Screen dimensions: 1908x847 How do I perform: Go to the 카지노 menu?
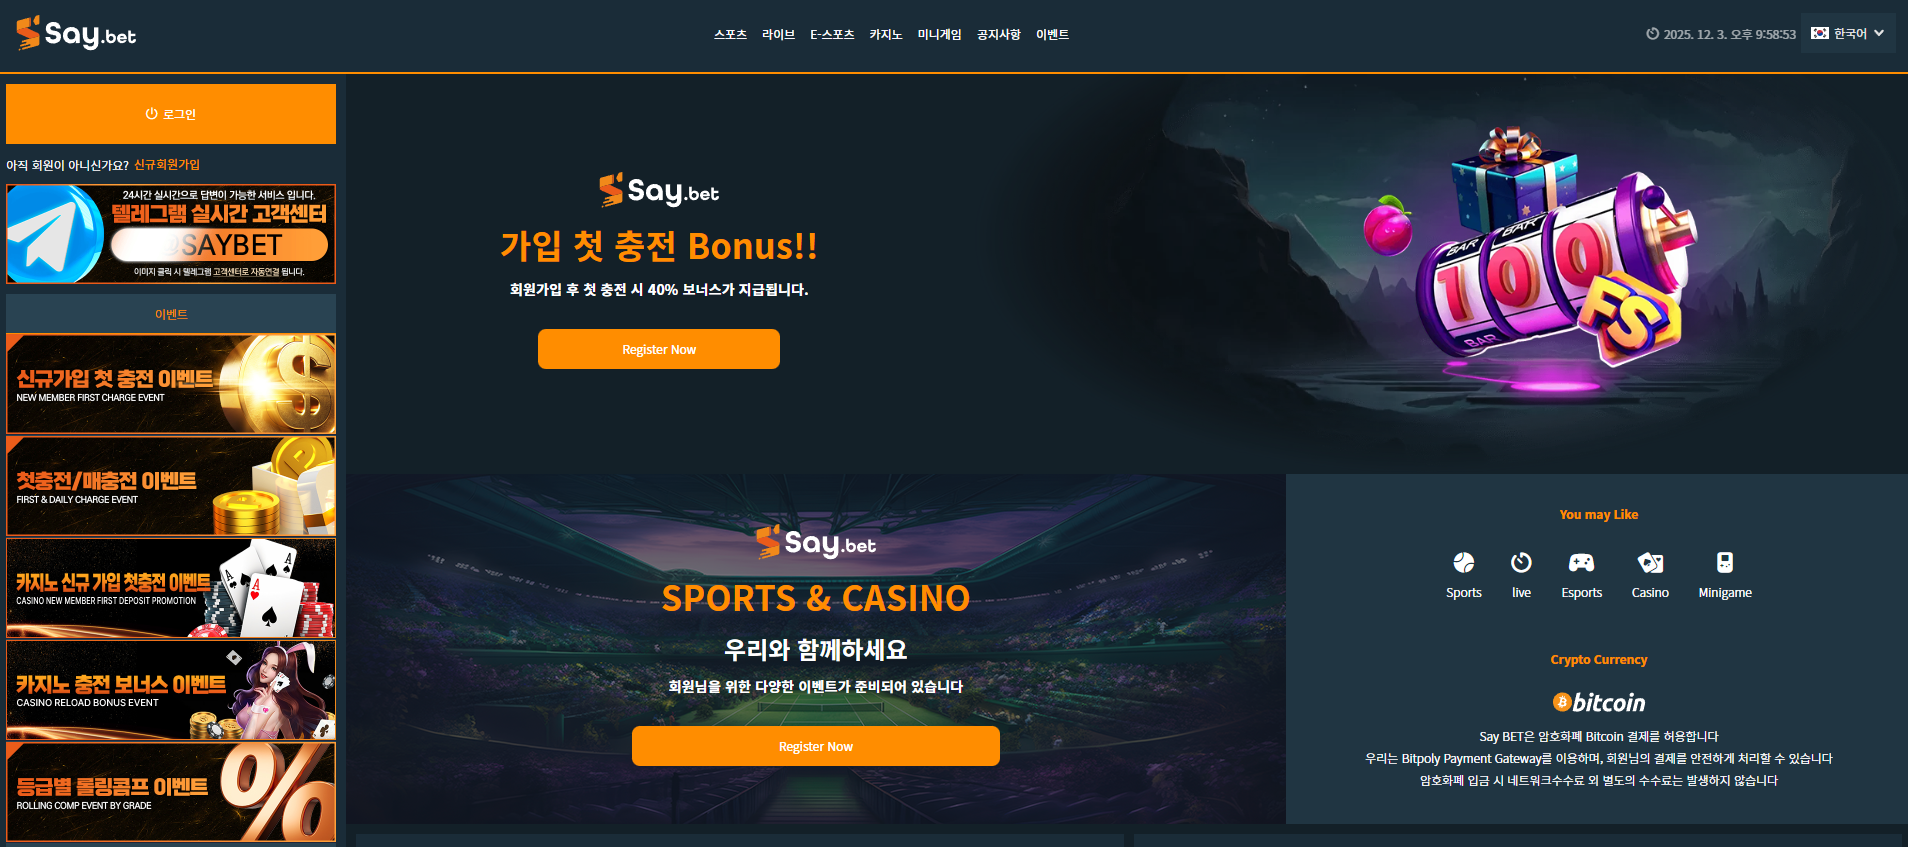coord(885,34)
